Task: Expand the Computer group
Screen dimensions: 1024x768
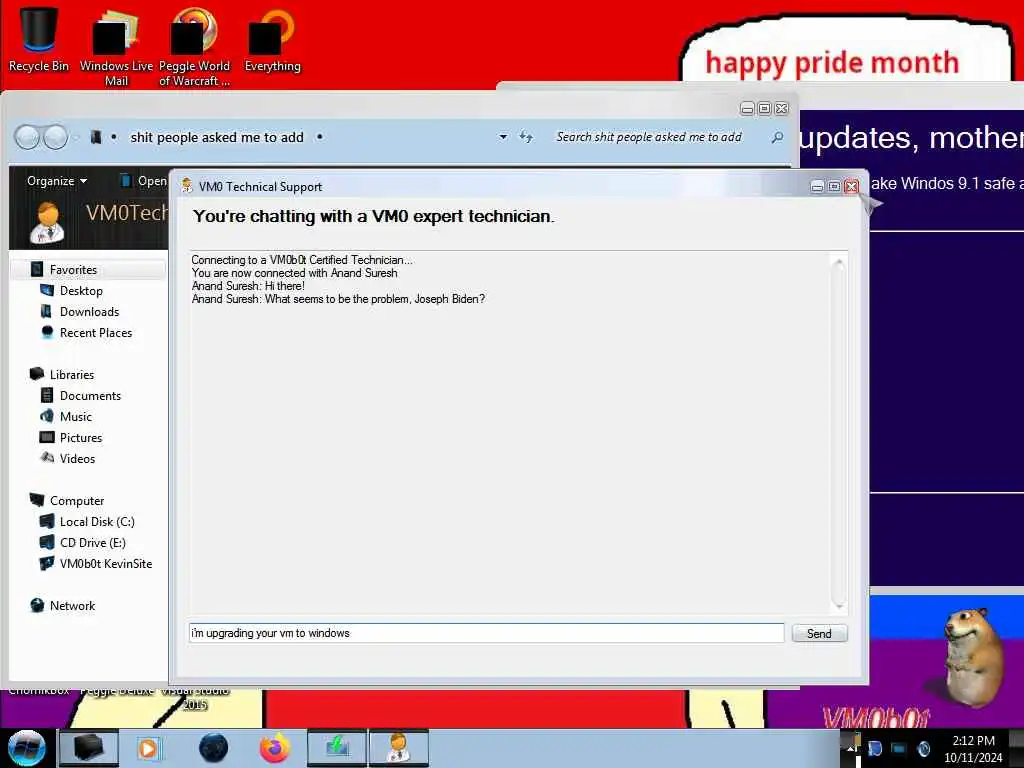Action: 77,501
